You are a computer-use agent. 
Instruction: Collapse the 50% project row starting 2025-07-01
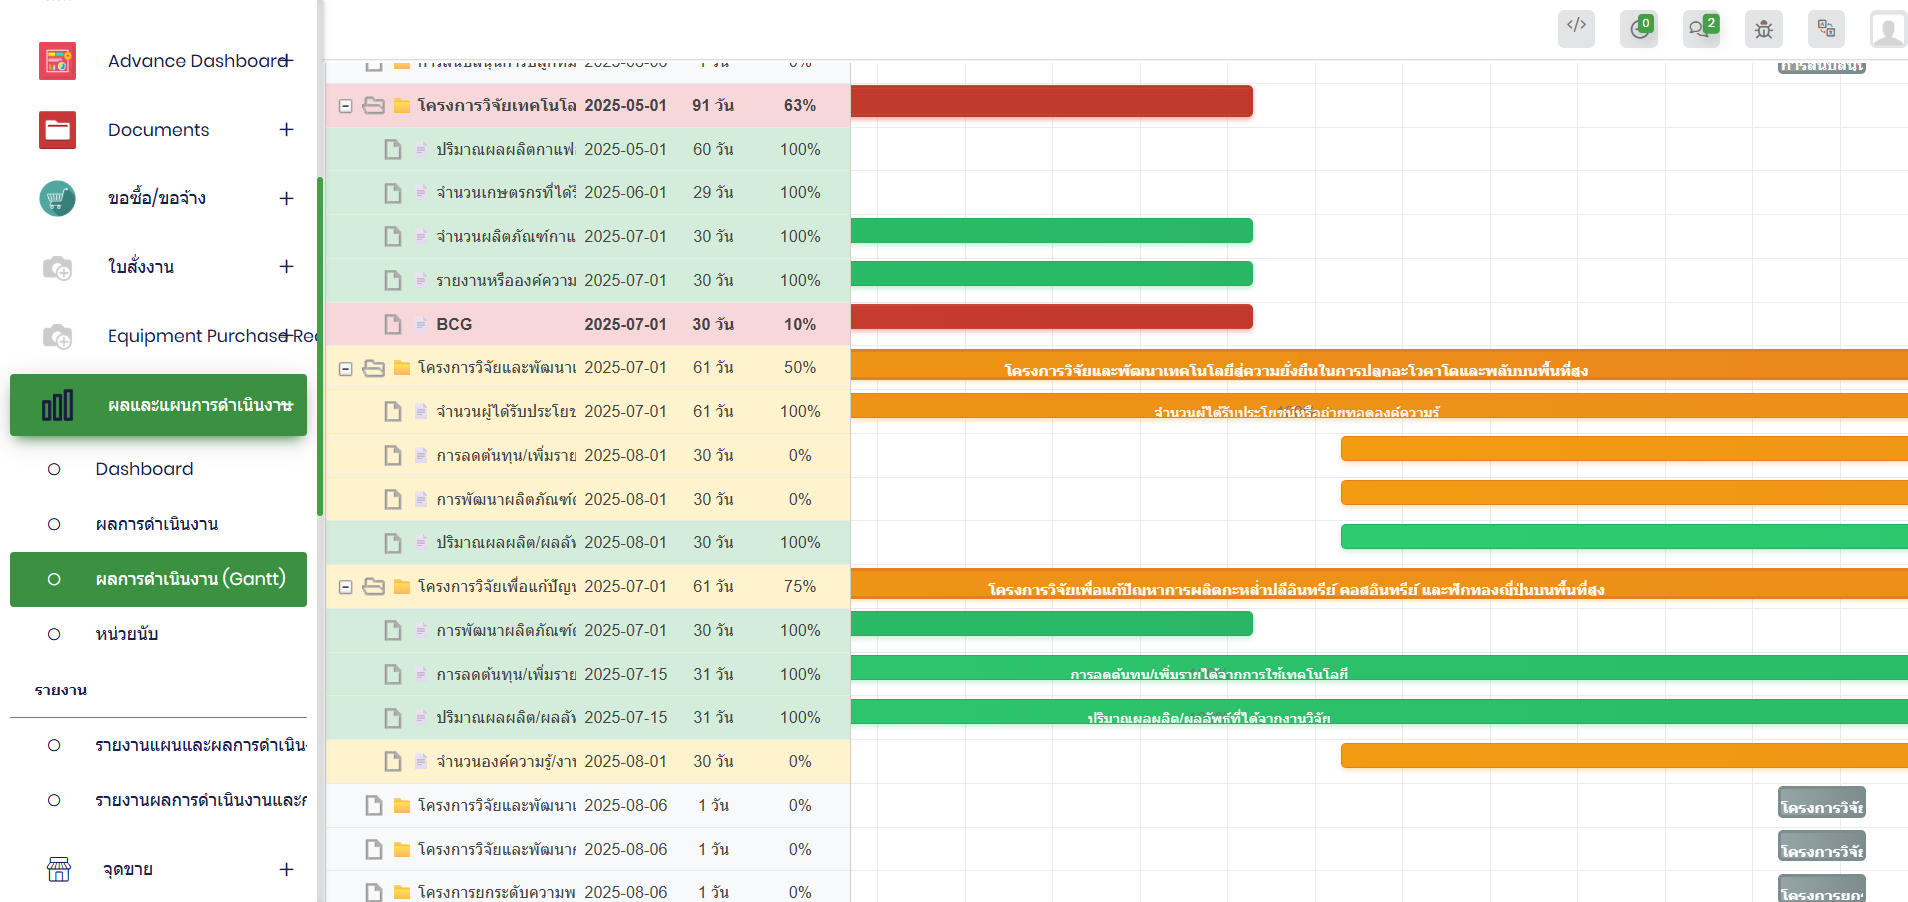(x=345, y=368)
